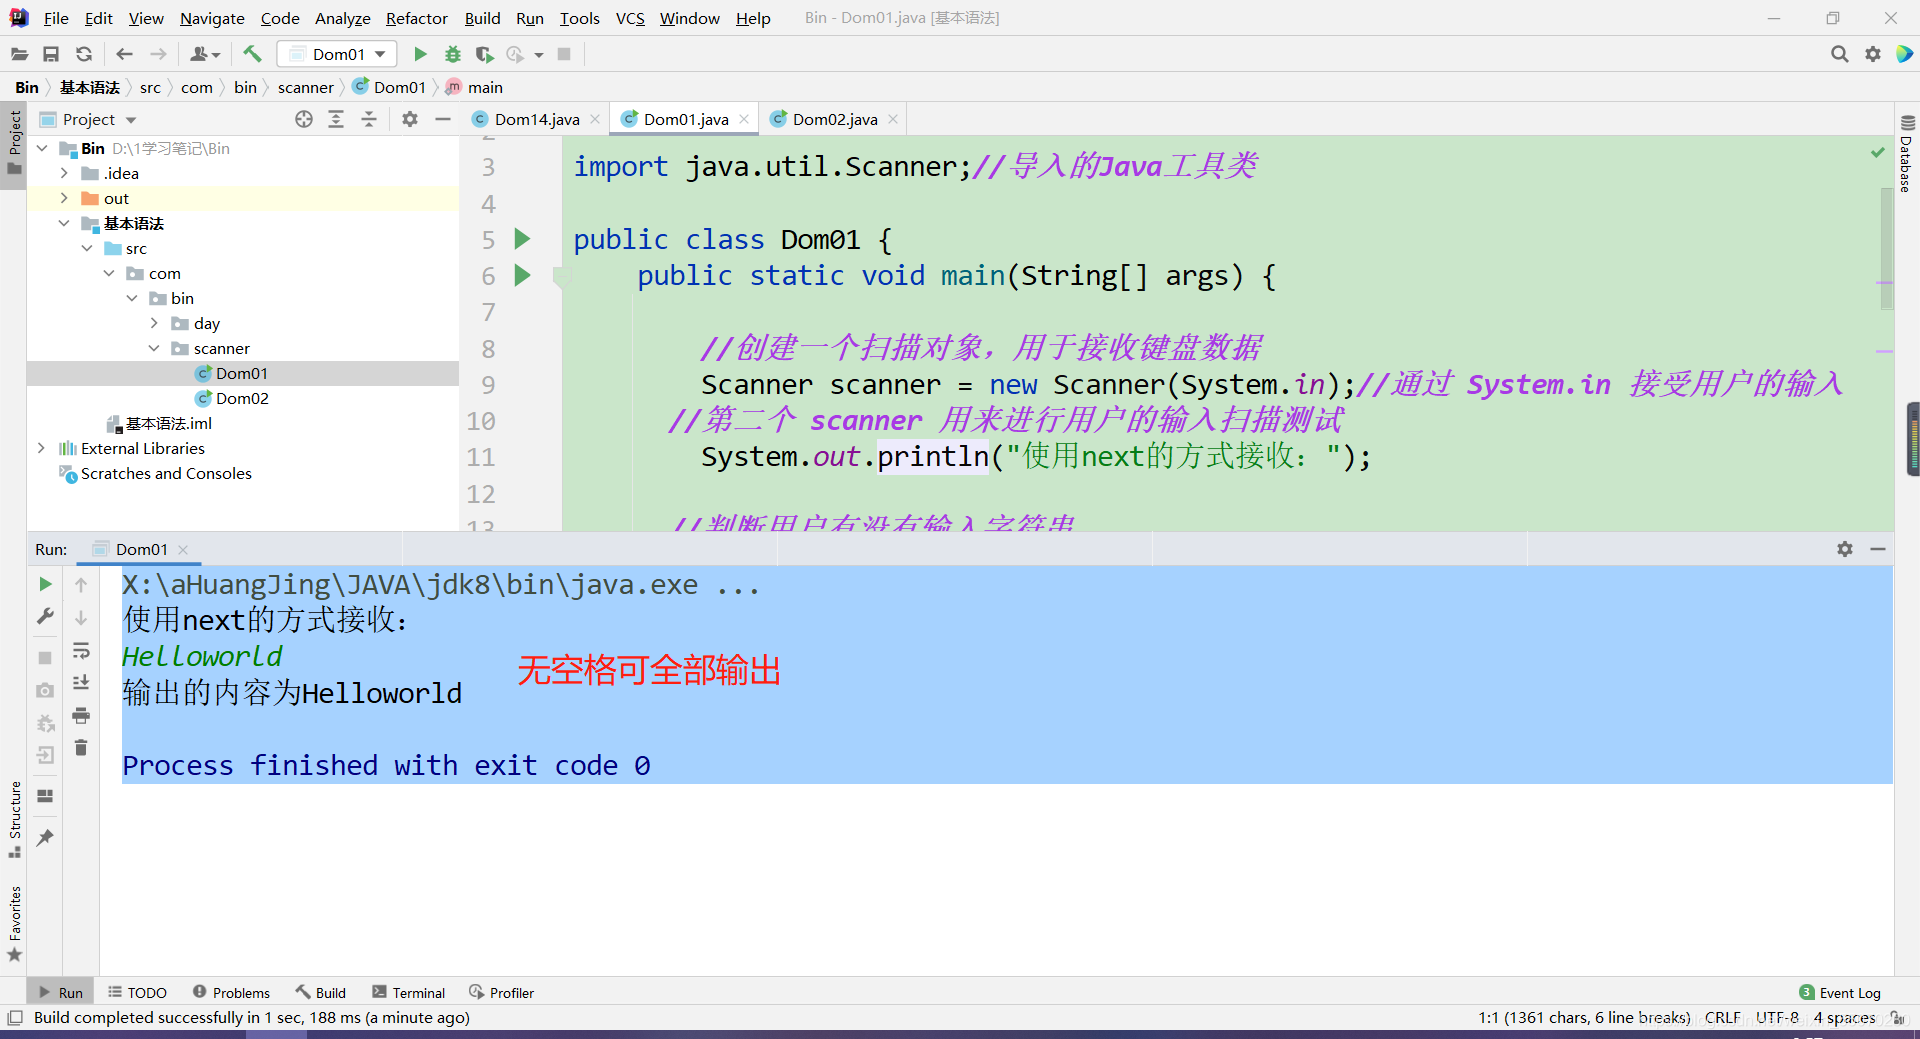
Task: Build project with the hammer icon
Action: pos(252,54)
